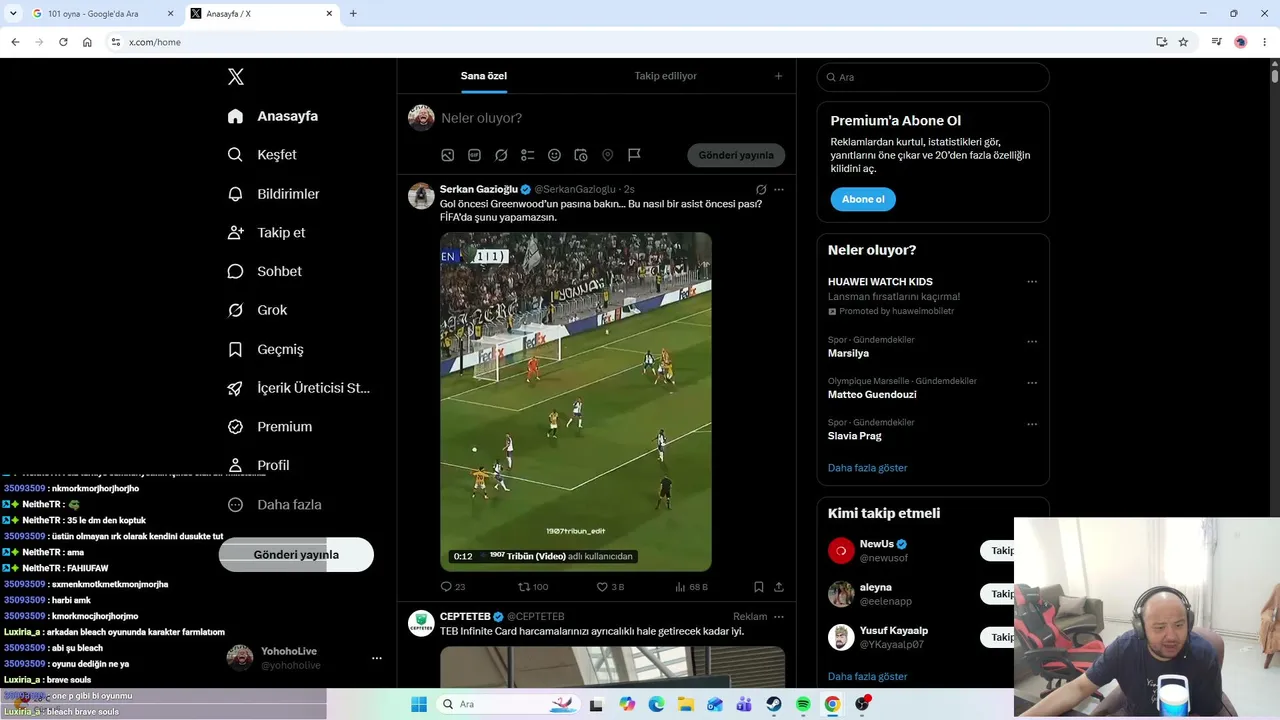
Task: Open Spotify from the taskbar
Action: (x=803, y=704)
